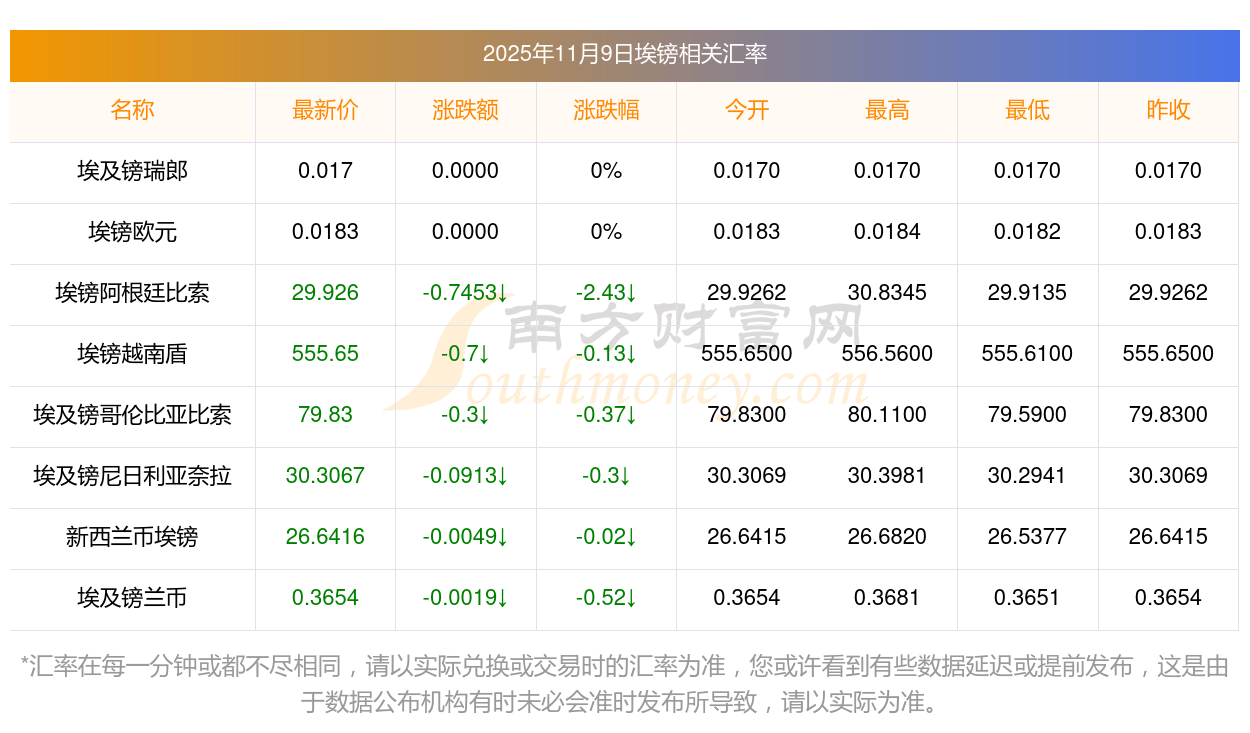
Task: Click the 最新价 column header
Action: click(x=325, y=110)
